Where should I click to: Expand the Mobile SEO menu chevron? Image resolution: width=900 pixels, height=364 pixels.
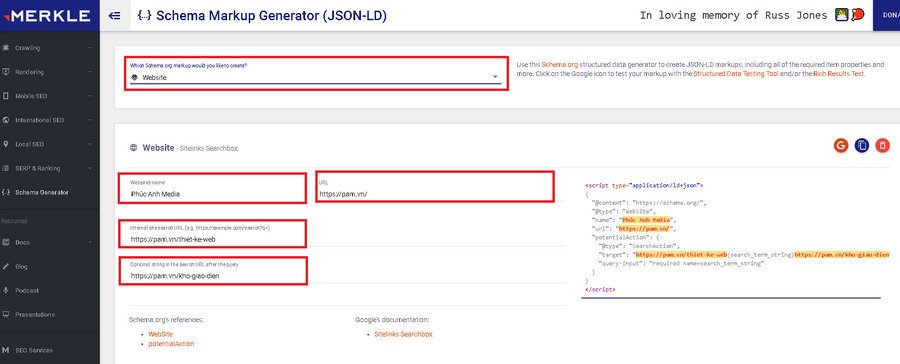coord(90,96)
